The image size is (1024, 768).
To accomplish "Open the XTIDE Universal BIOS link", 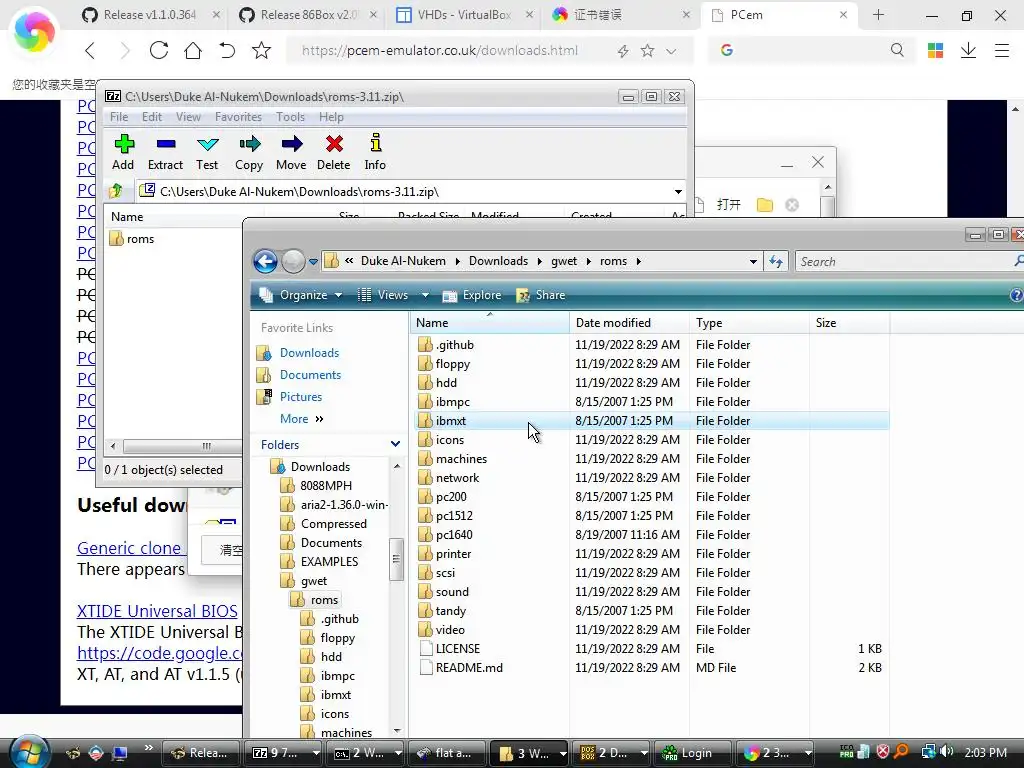I will [x=157, y=611].
